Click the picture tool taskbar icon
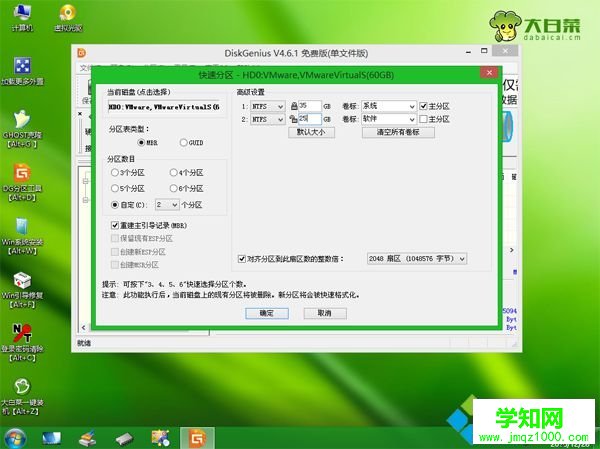 pos(160,439)
